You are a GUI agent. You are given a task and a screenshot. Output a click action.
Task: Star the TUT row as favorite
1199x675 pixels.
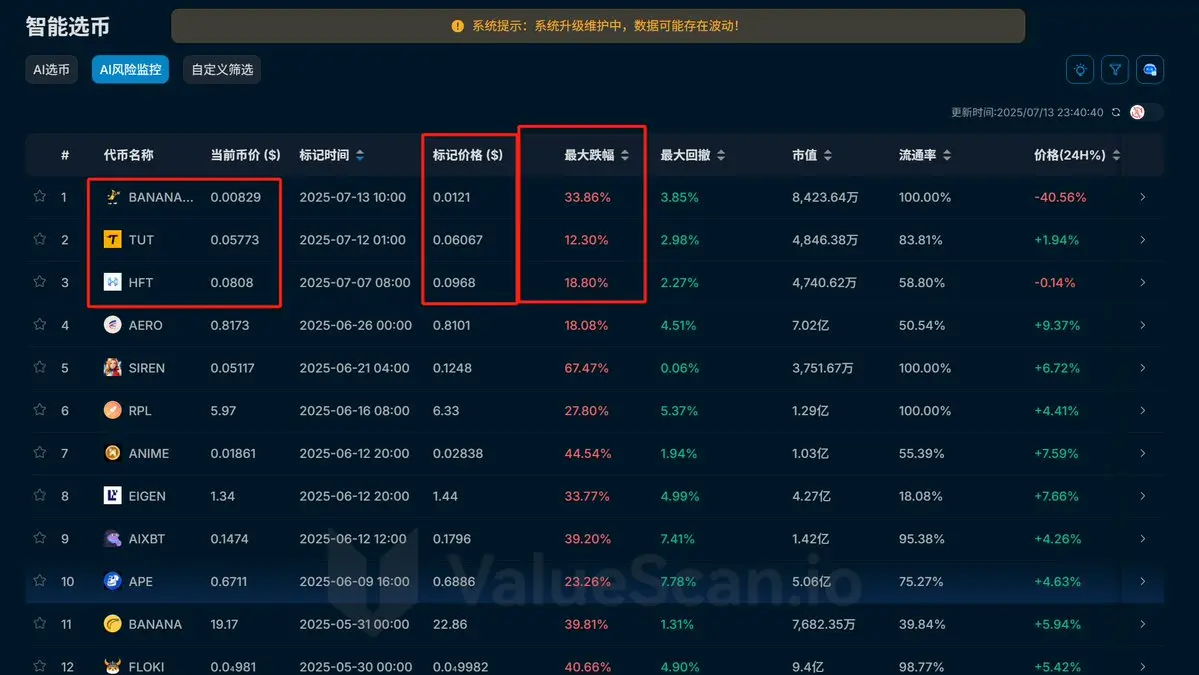tap(40, 239)
